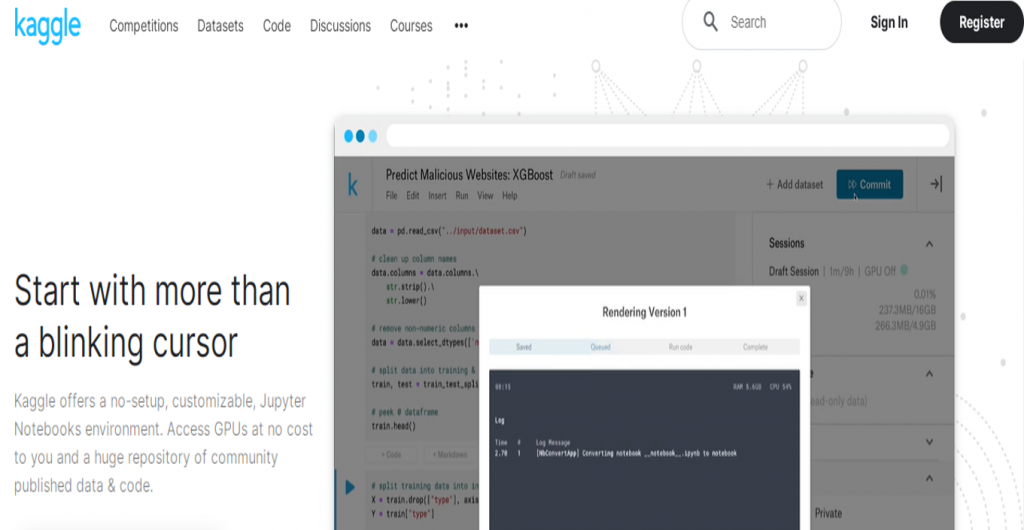Click the Private label in sidebar

(x=828, y=514)
